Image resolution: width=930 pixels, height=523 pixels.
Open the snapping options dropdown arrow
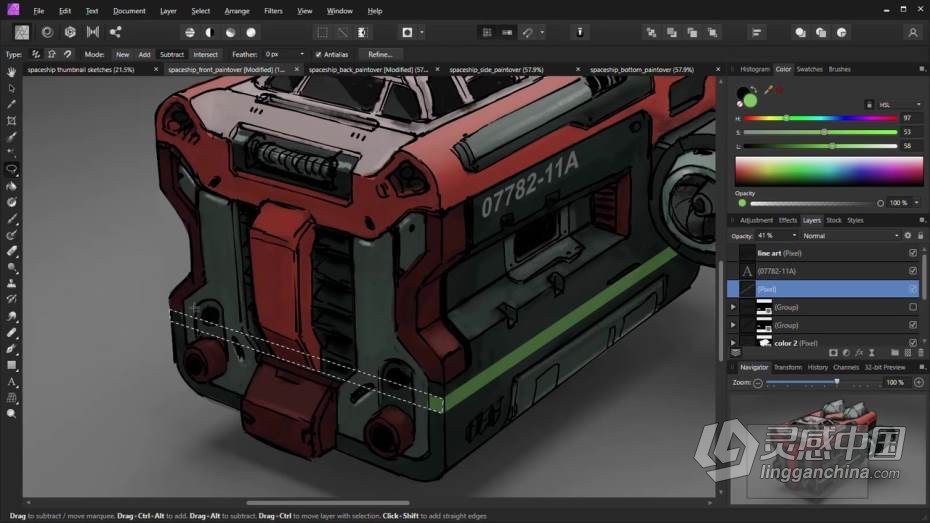pyautogui.click(x=542, y=33)
